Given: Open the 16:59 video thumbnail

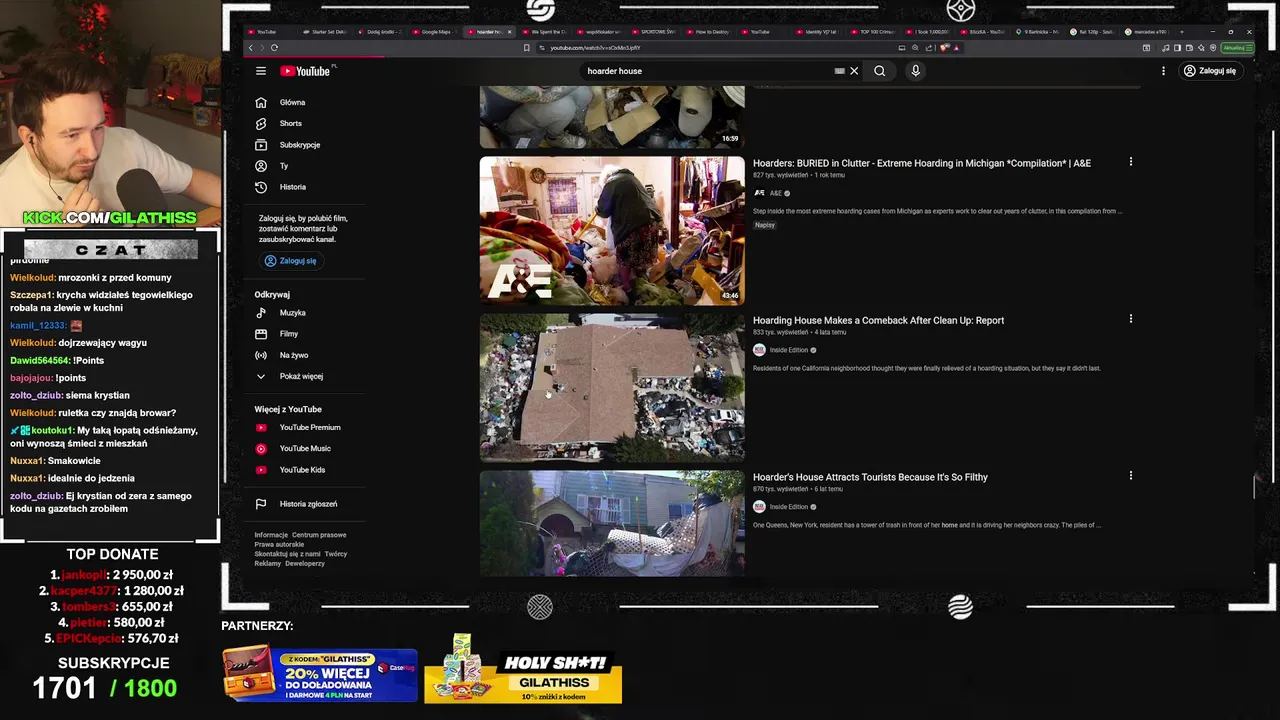Looking at the screenshot, I should pyautogui.click(x=612, y=116).
